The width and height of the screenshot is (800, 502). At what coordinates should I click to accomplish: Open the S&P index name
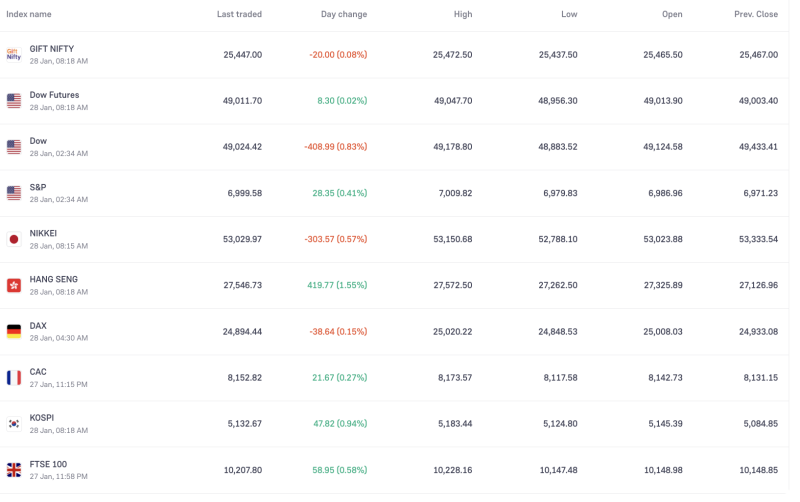coord(38,187)
